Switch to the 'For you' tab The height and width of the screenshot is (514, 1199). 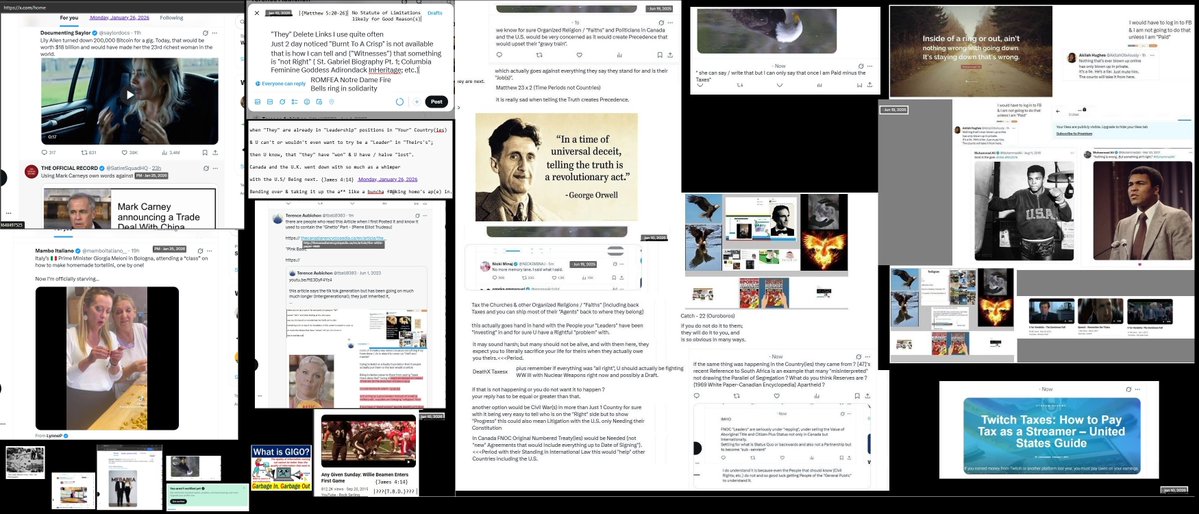(69, 17)
